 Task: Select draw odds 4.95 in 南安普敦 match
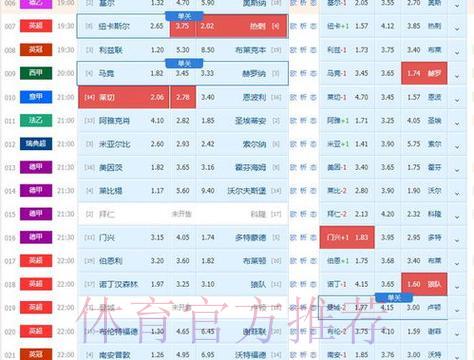(x=183, y=355)
